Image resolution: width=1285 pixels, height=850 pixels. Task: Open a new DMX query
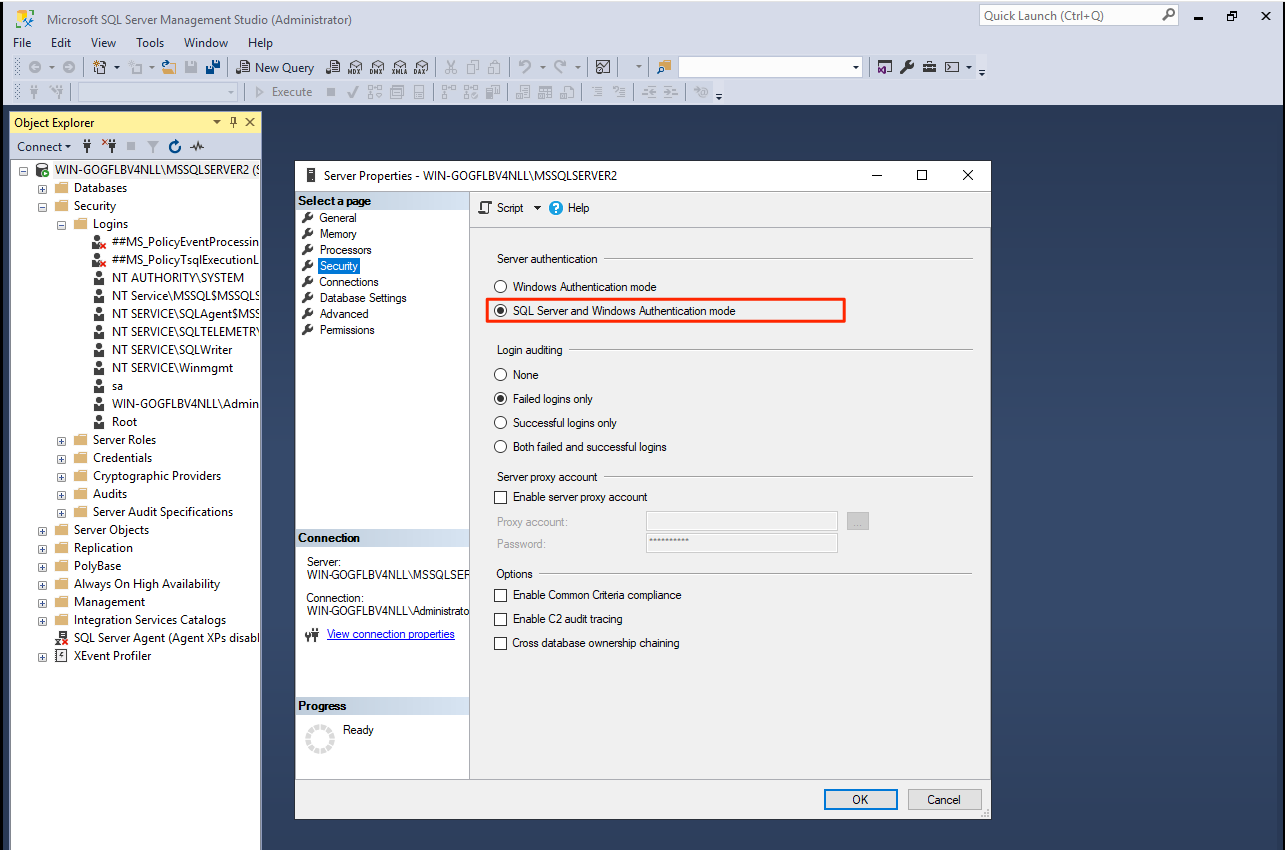tap(377, 67)
